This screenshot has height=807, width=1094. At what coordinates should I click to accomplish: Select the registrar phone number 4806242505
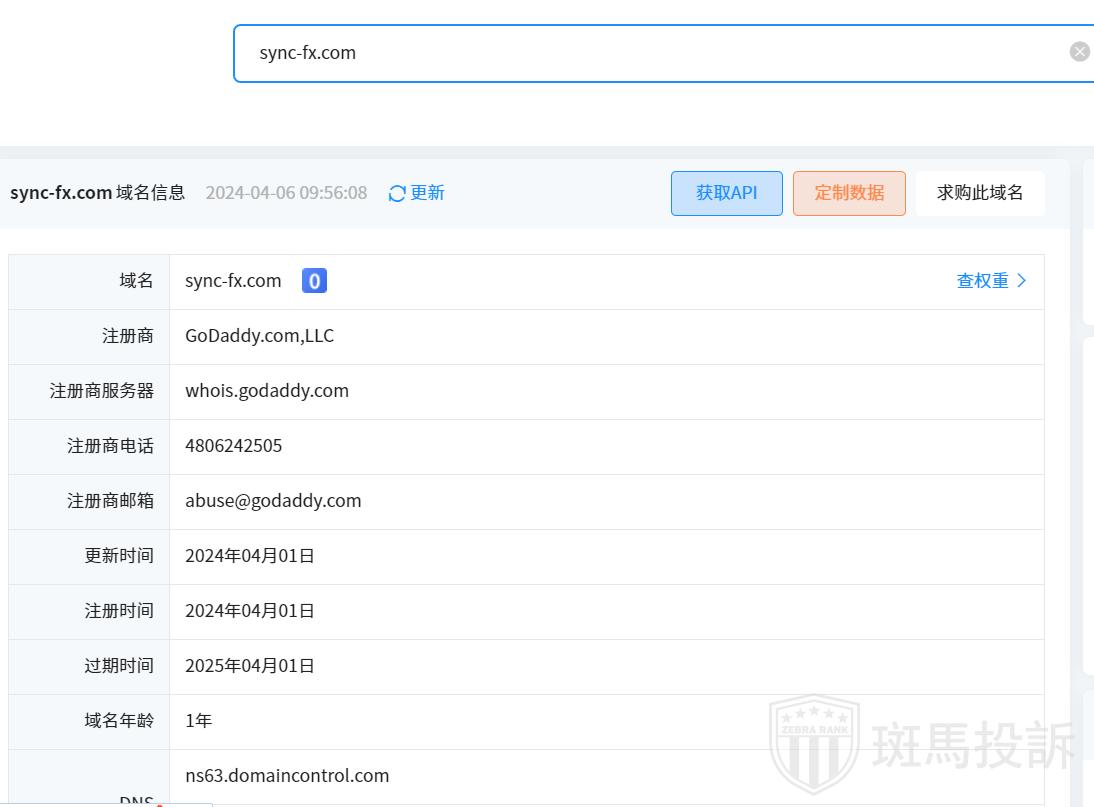pyautogui.click(x=234, y=446)
